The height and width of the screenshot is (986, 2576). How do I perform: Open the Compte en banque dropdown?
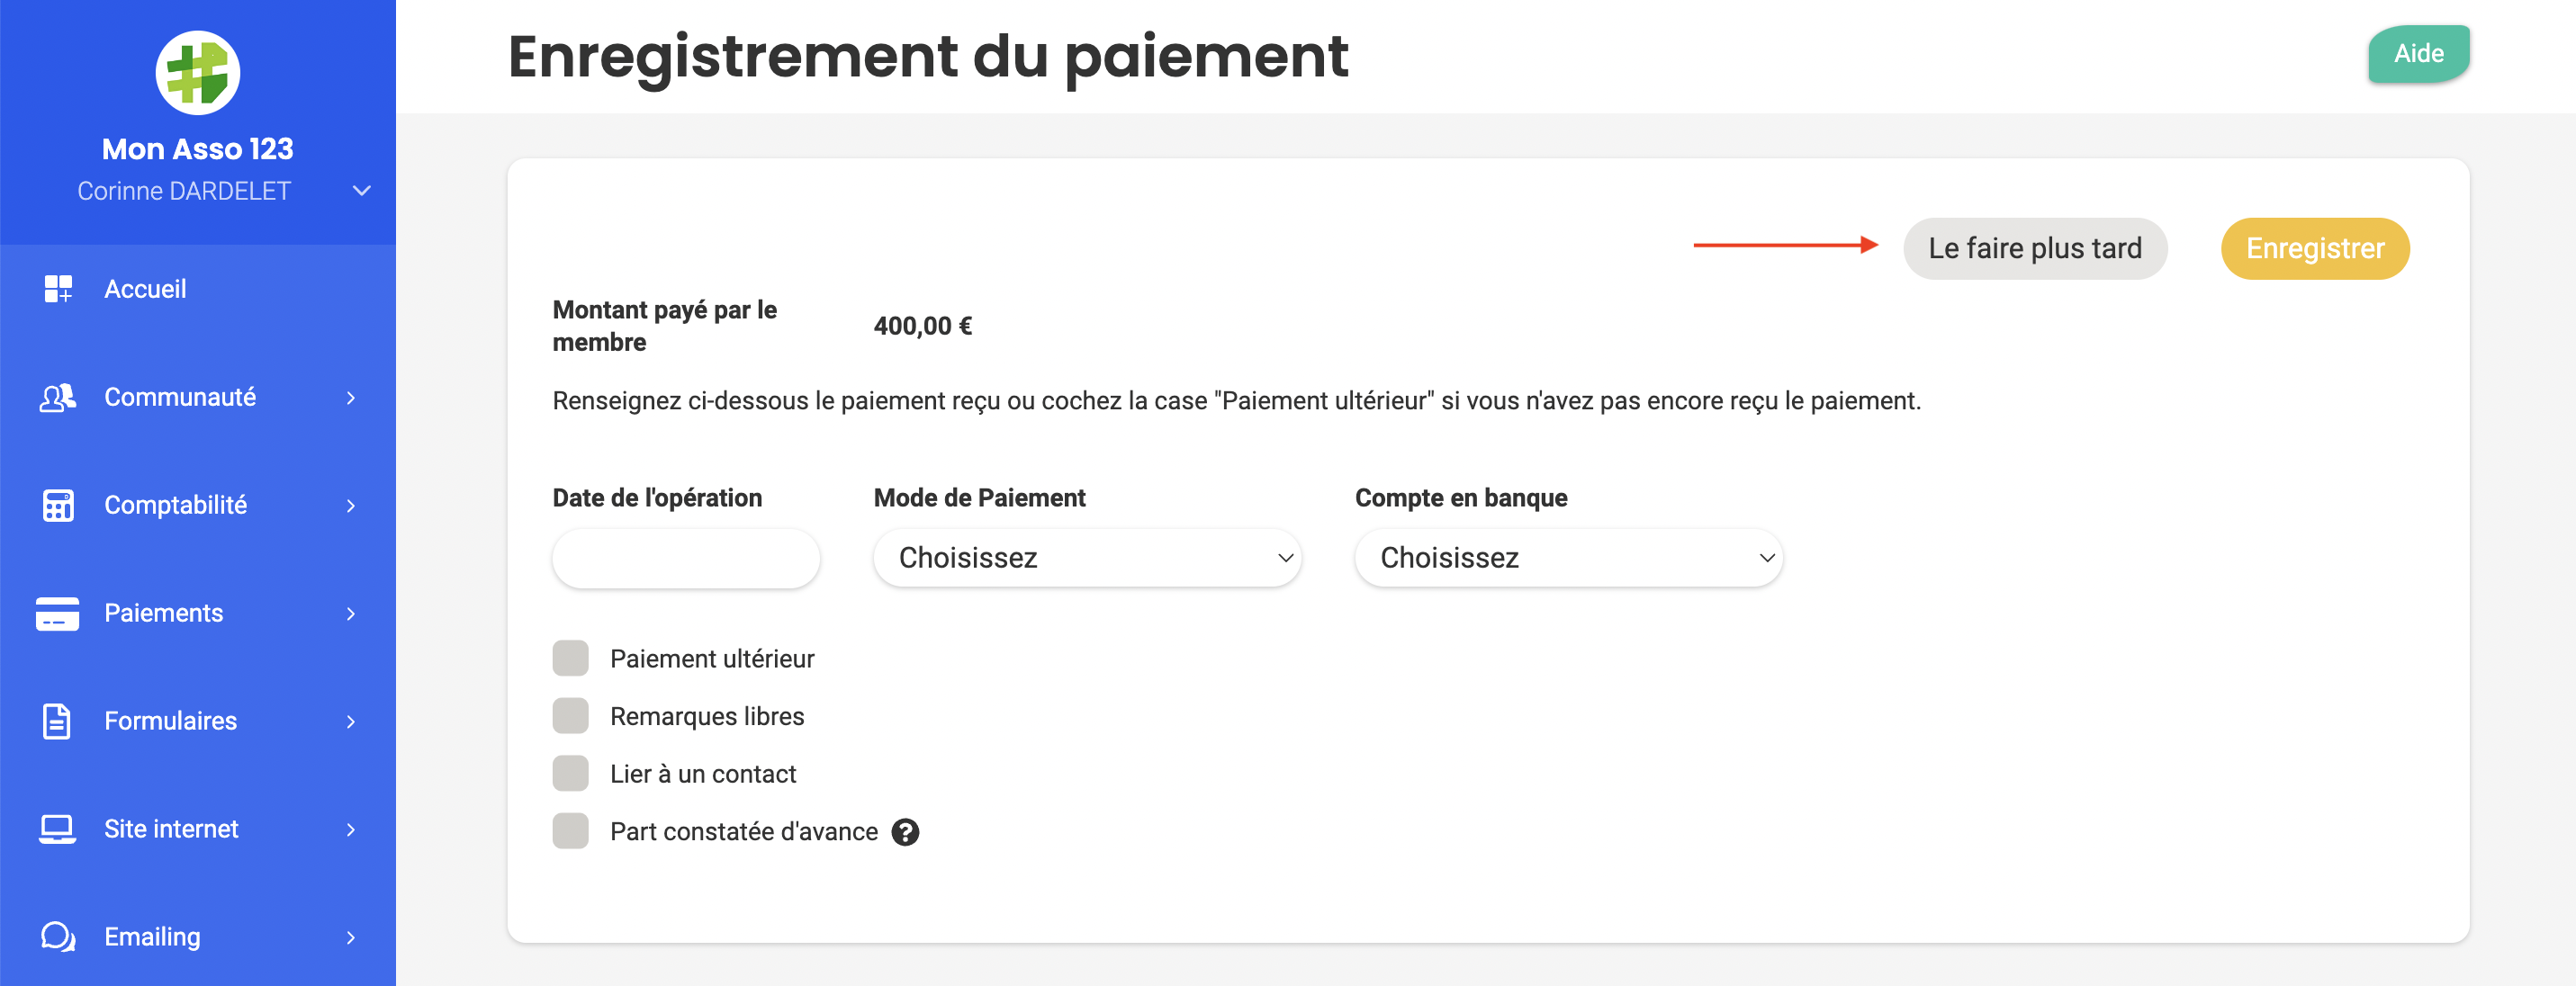1568,558
